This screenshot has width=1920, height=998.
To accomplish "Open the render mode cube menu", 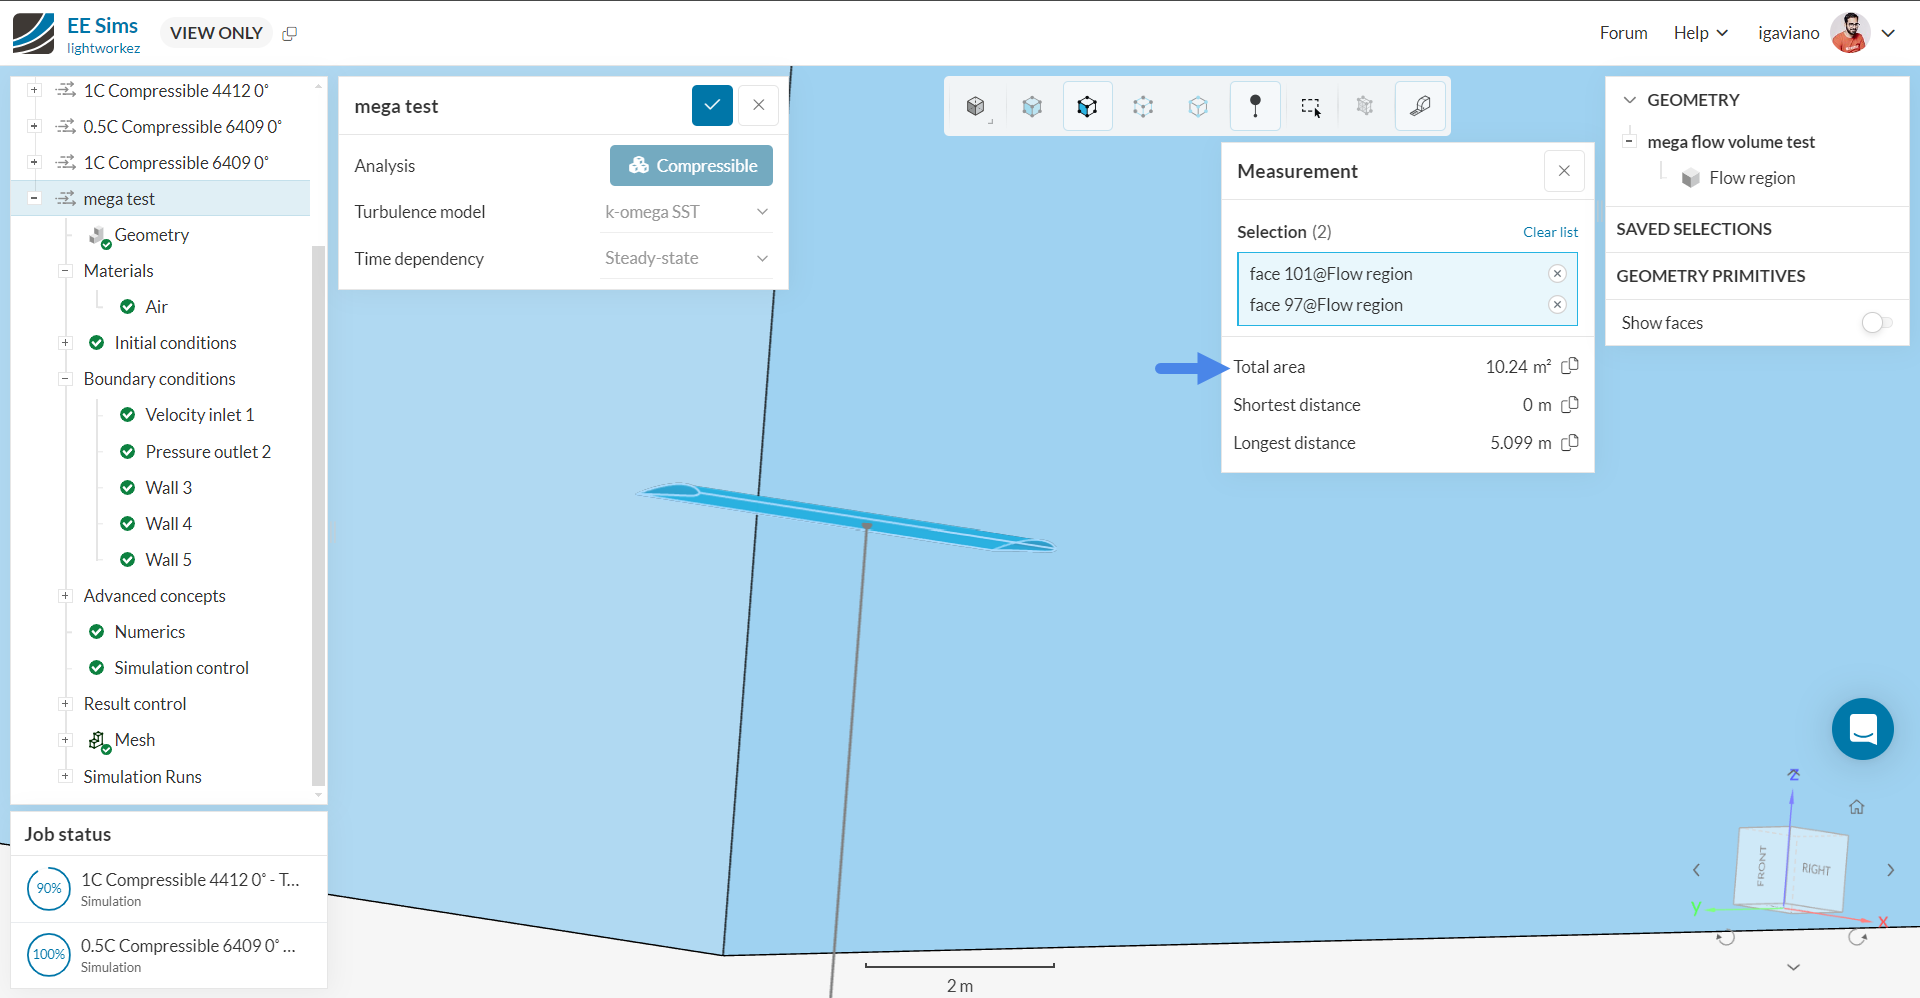I will click(x=976, y=106).
